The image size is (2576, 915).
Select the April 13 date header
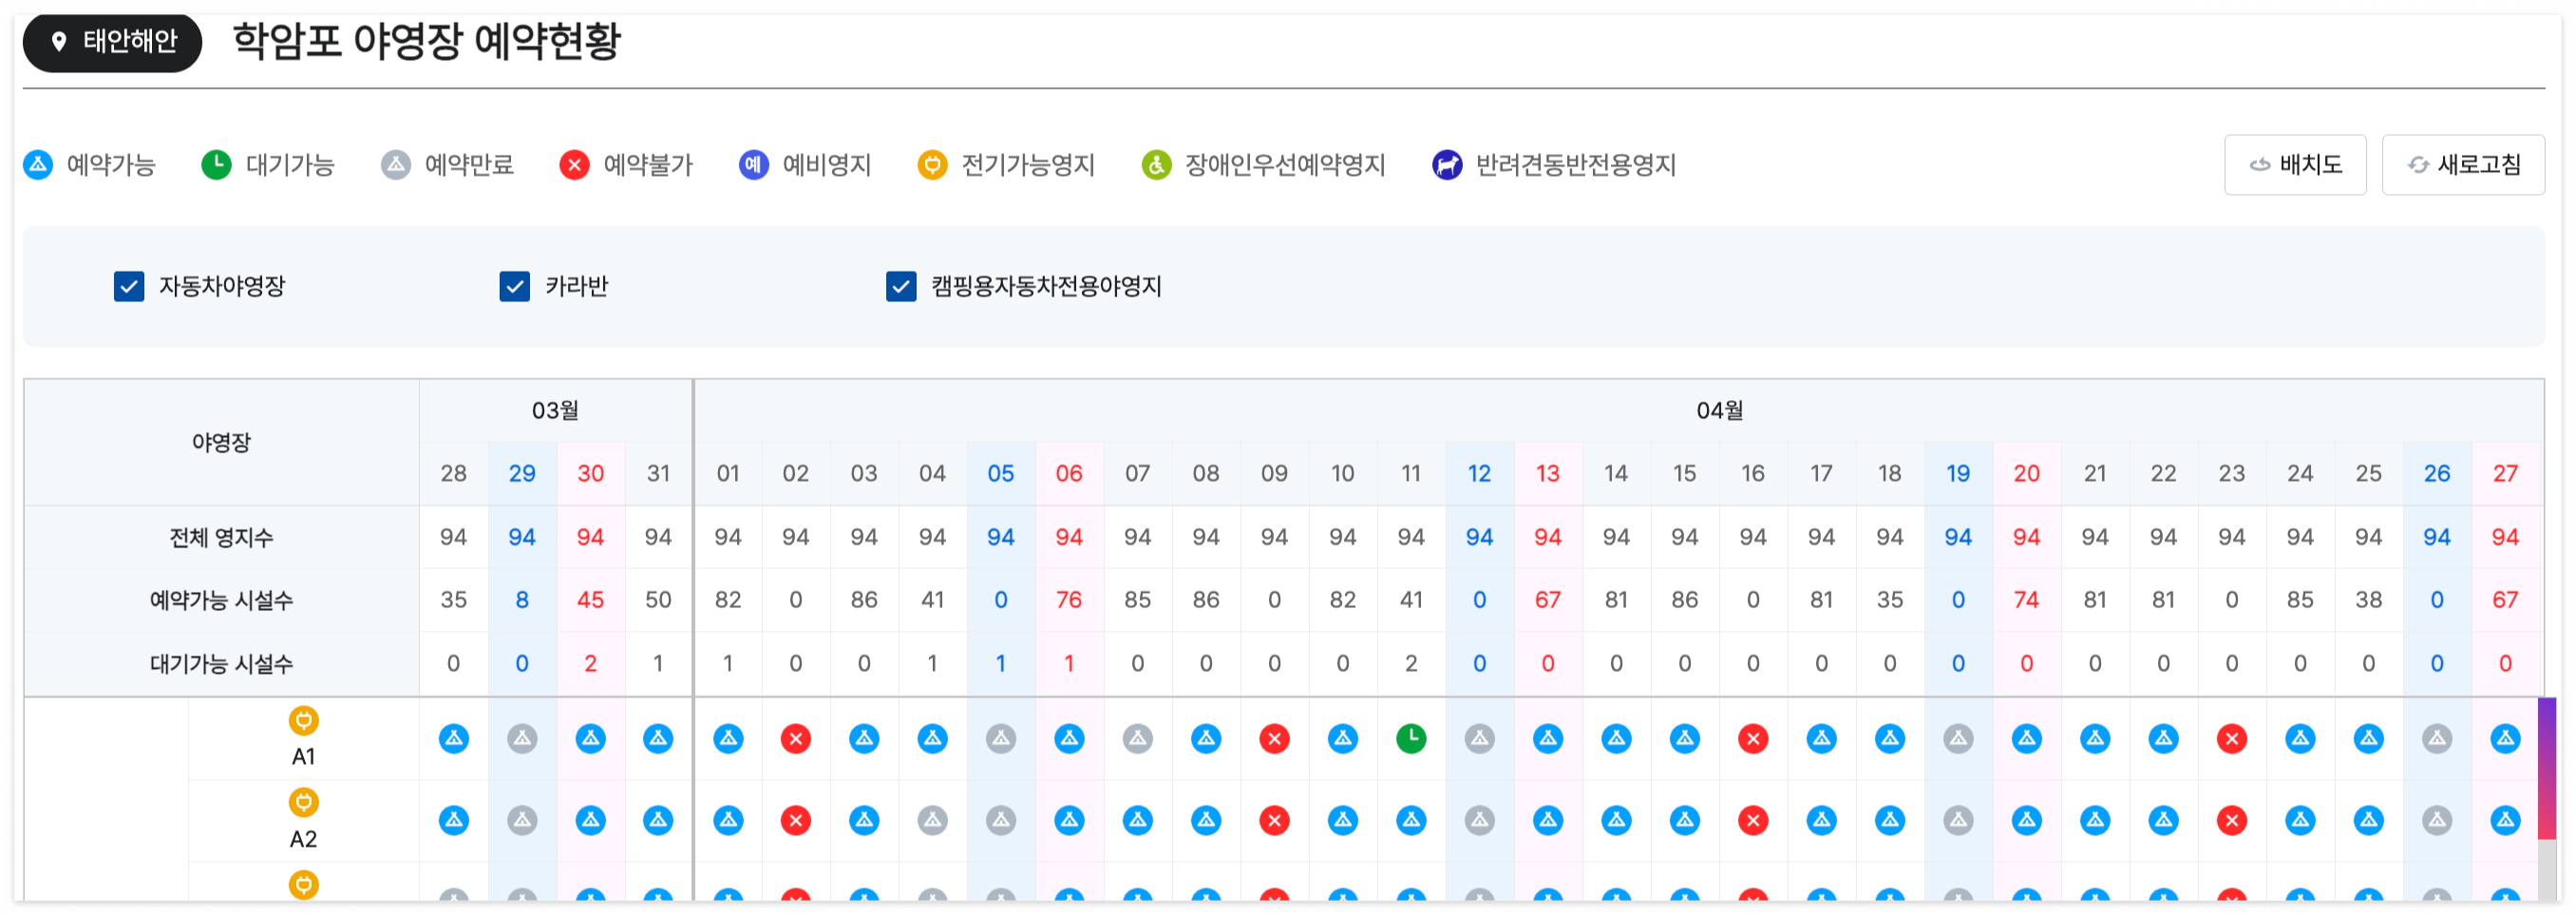point(1548,474)
